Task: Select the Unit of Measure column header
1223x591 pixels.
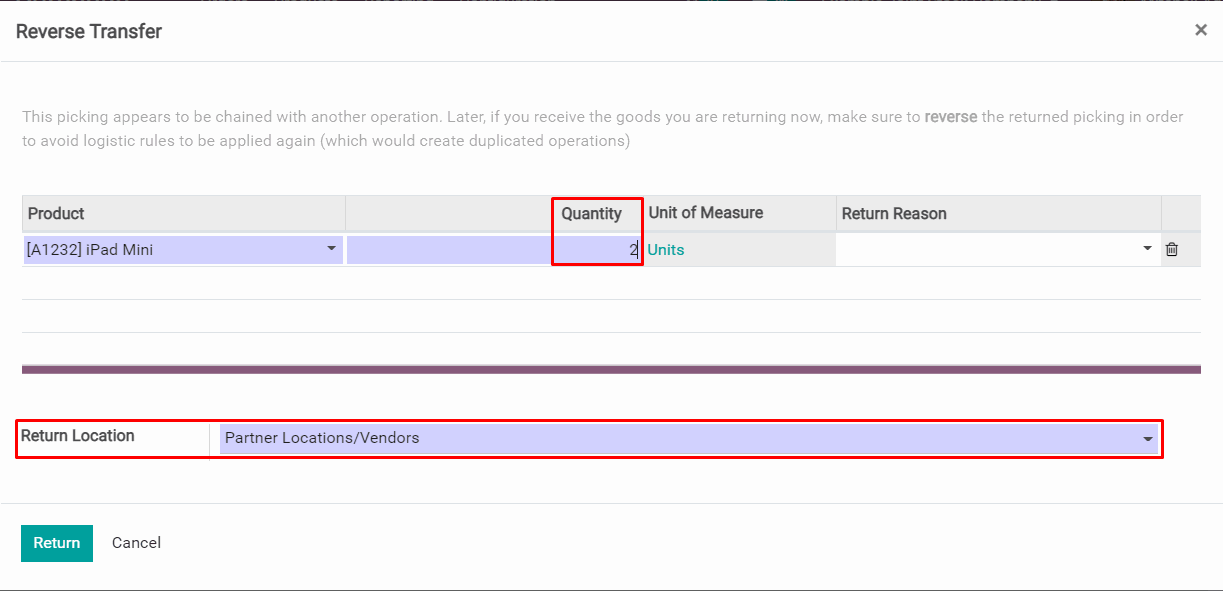Action: point(706,213)
